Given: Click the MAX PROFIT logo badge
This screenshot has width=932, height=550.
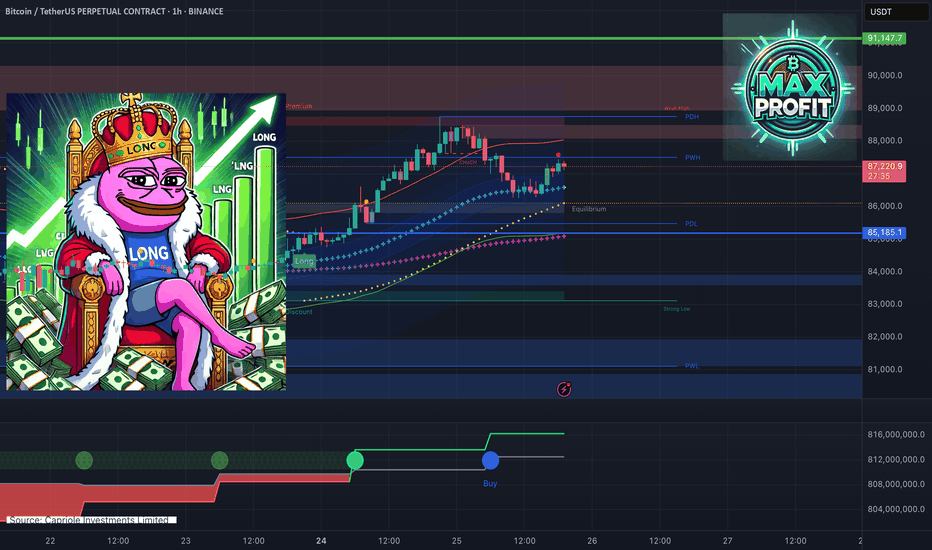Looking at the screenshot, I should [792, 87].
